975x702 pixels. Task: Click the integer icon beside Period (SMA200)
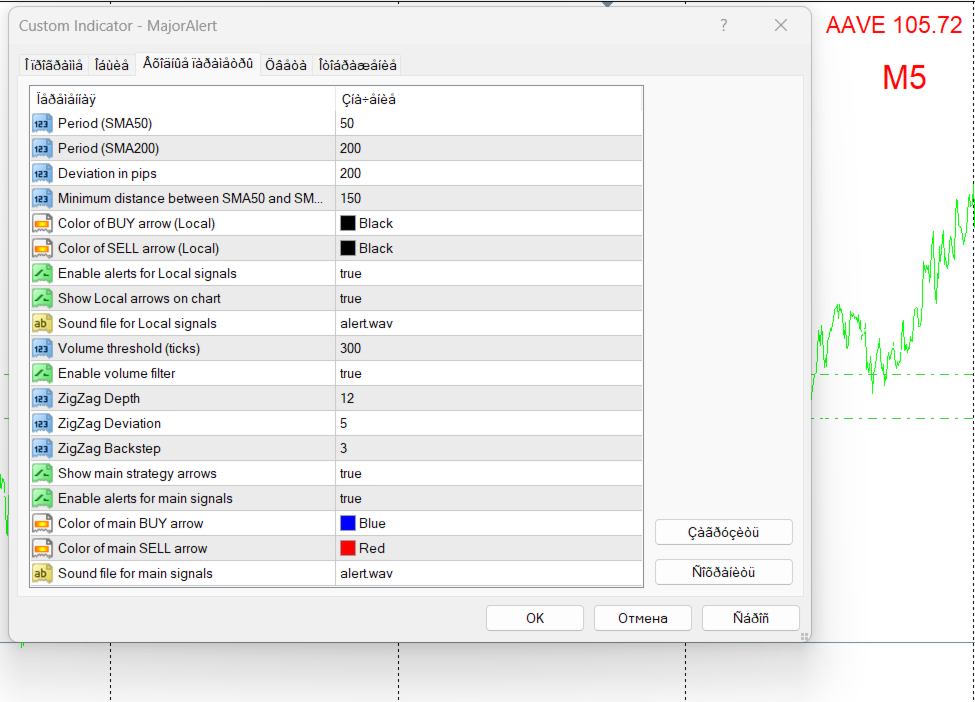point(42,148)
